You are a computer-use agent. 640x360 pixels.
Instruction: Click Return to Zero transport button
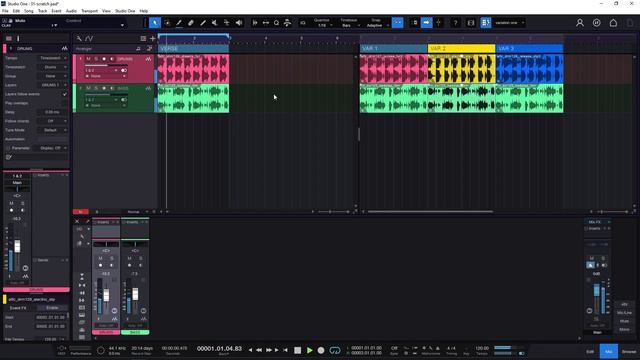click(x=285, y=350)
